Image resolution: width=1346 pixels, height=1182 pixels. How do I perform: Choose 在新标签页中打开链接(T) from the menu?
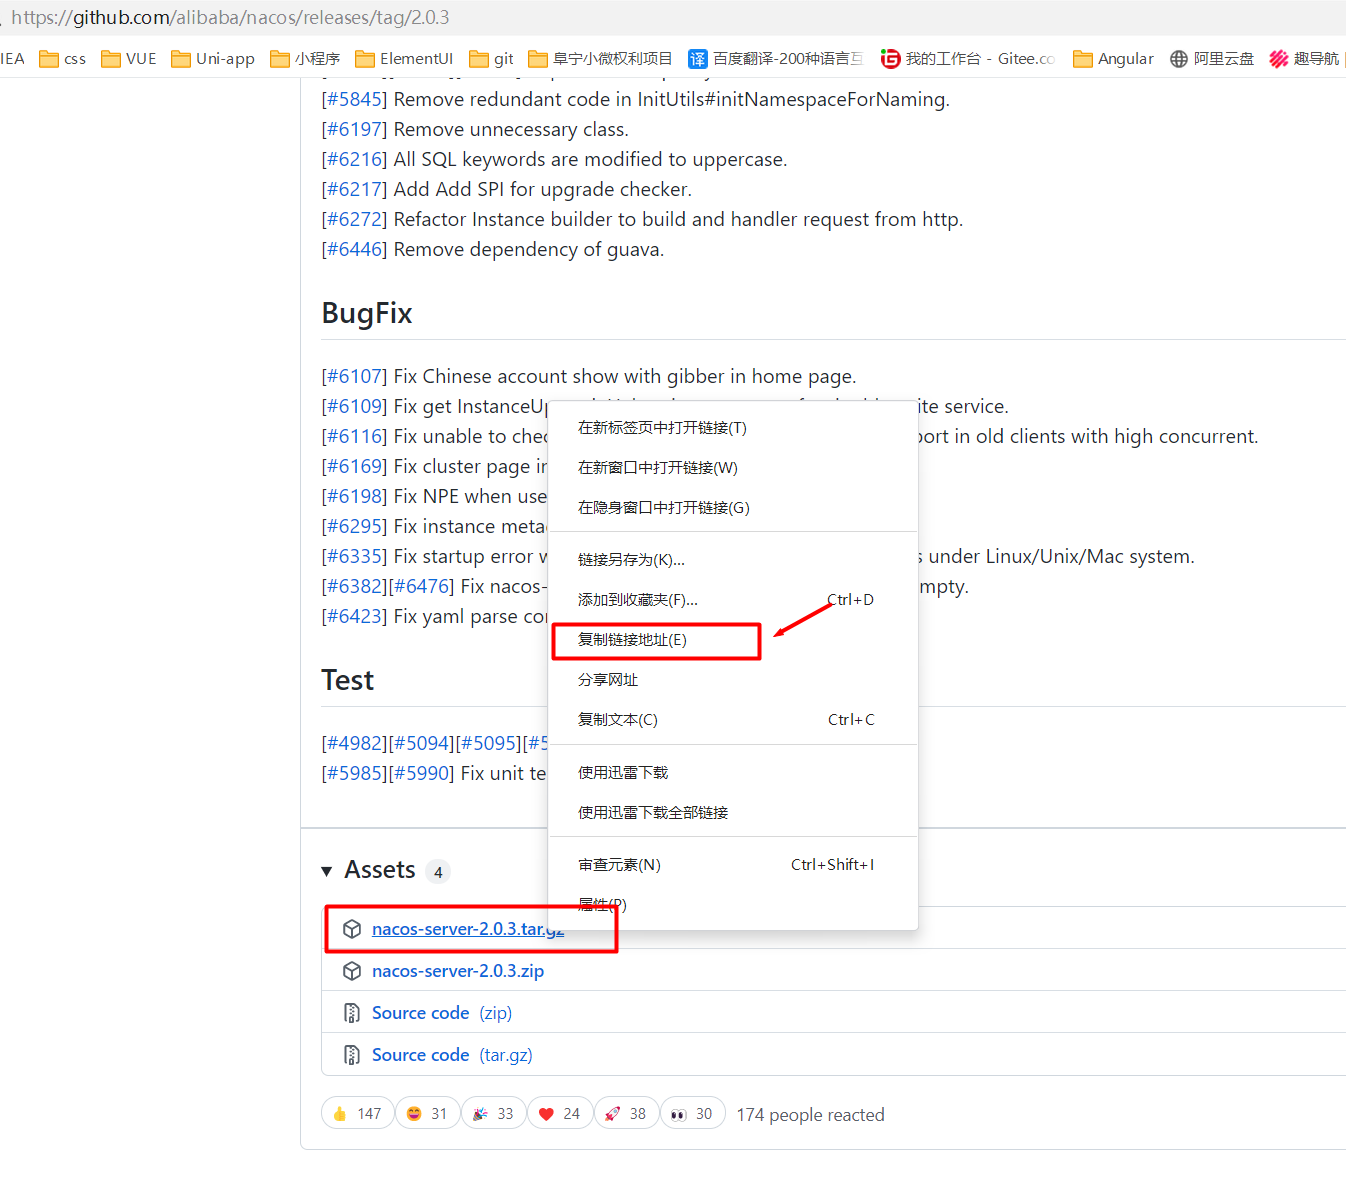733,428
